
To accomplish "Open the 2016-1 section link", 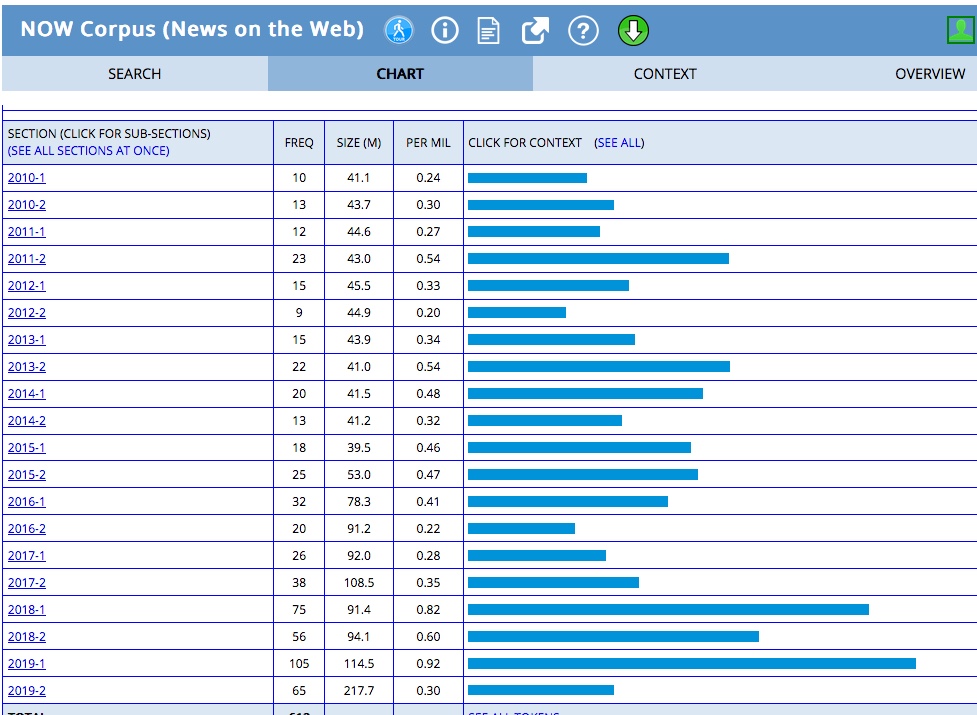I will [26, 501].
